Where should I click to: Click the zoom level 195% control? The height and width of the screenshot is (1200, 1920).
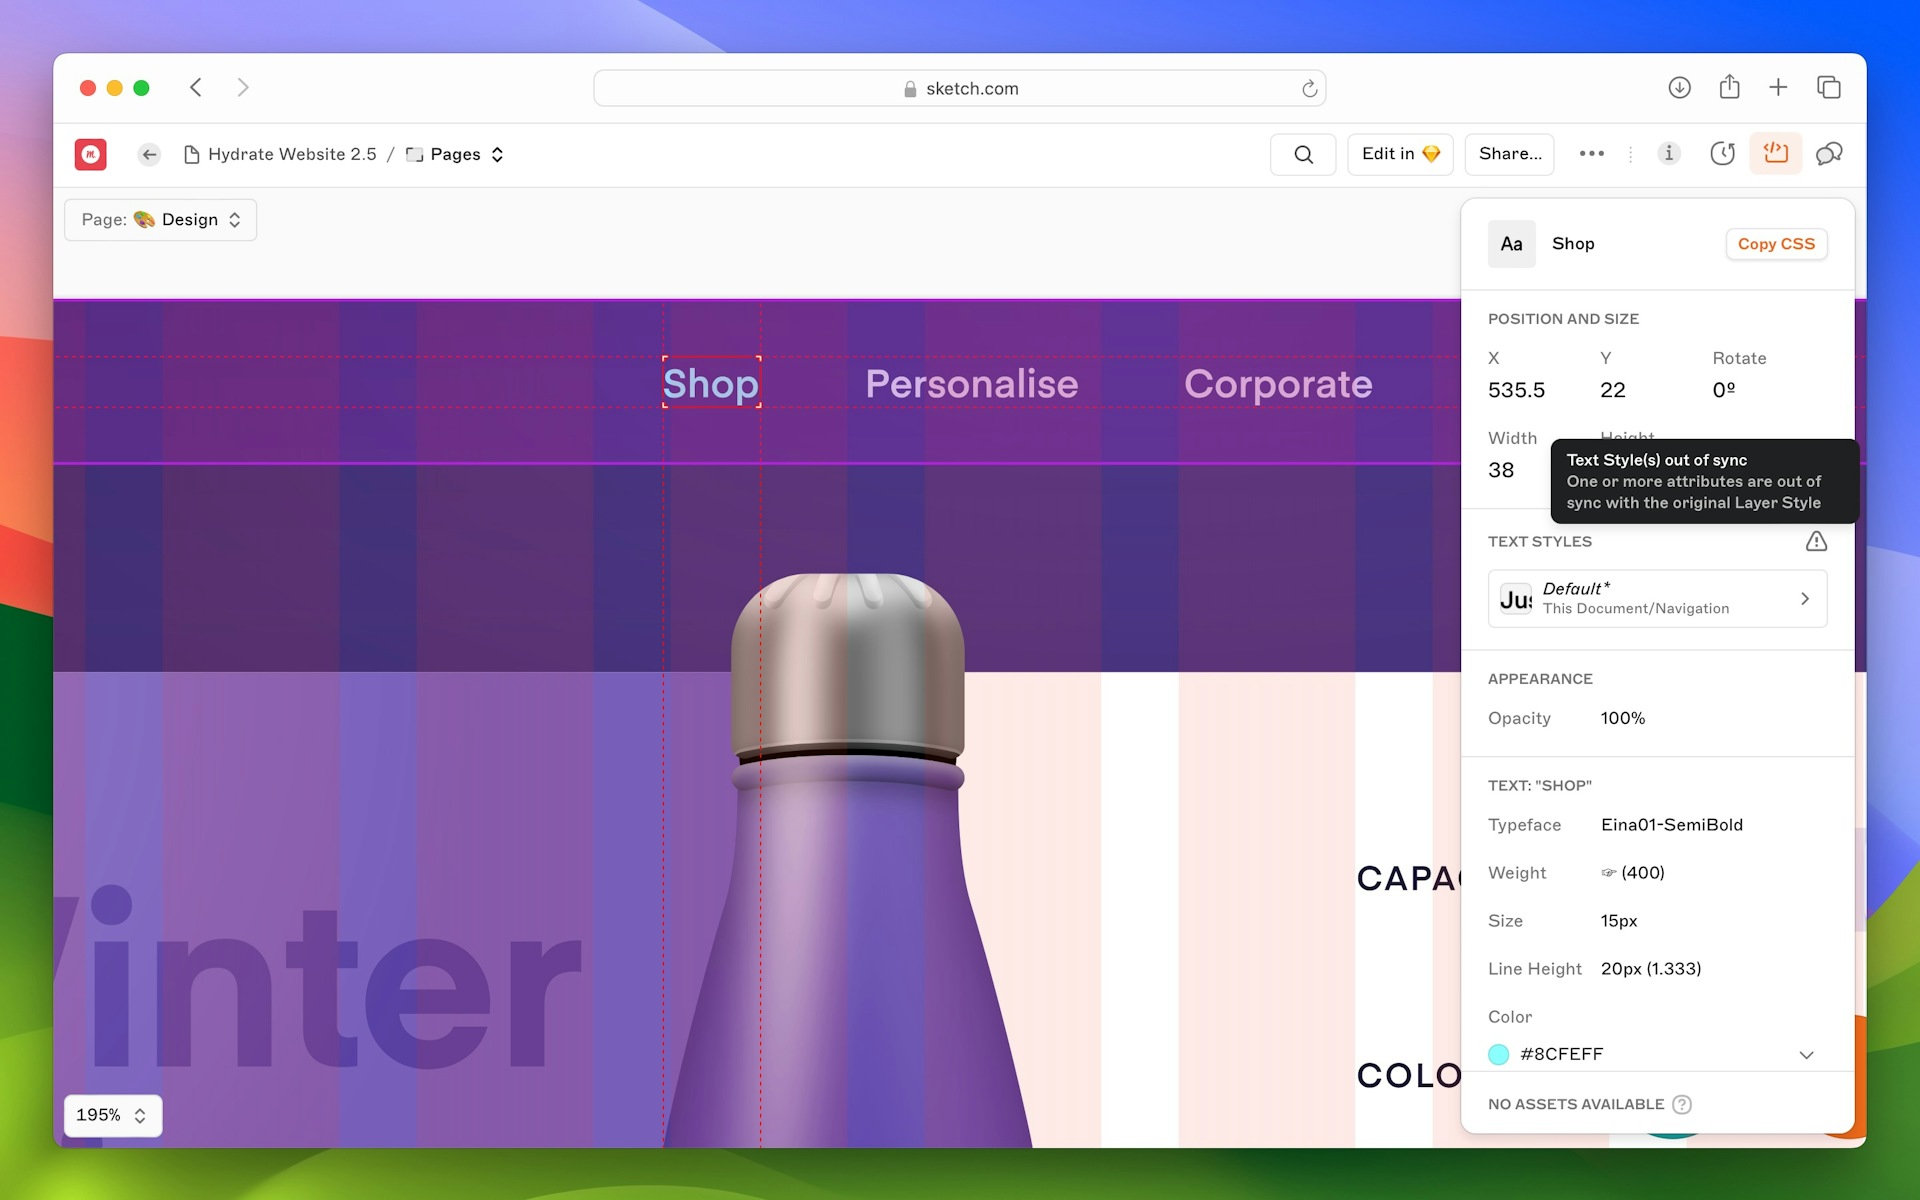tap(109, 1114)
